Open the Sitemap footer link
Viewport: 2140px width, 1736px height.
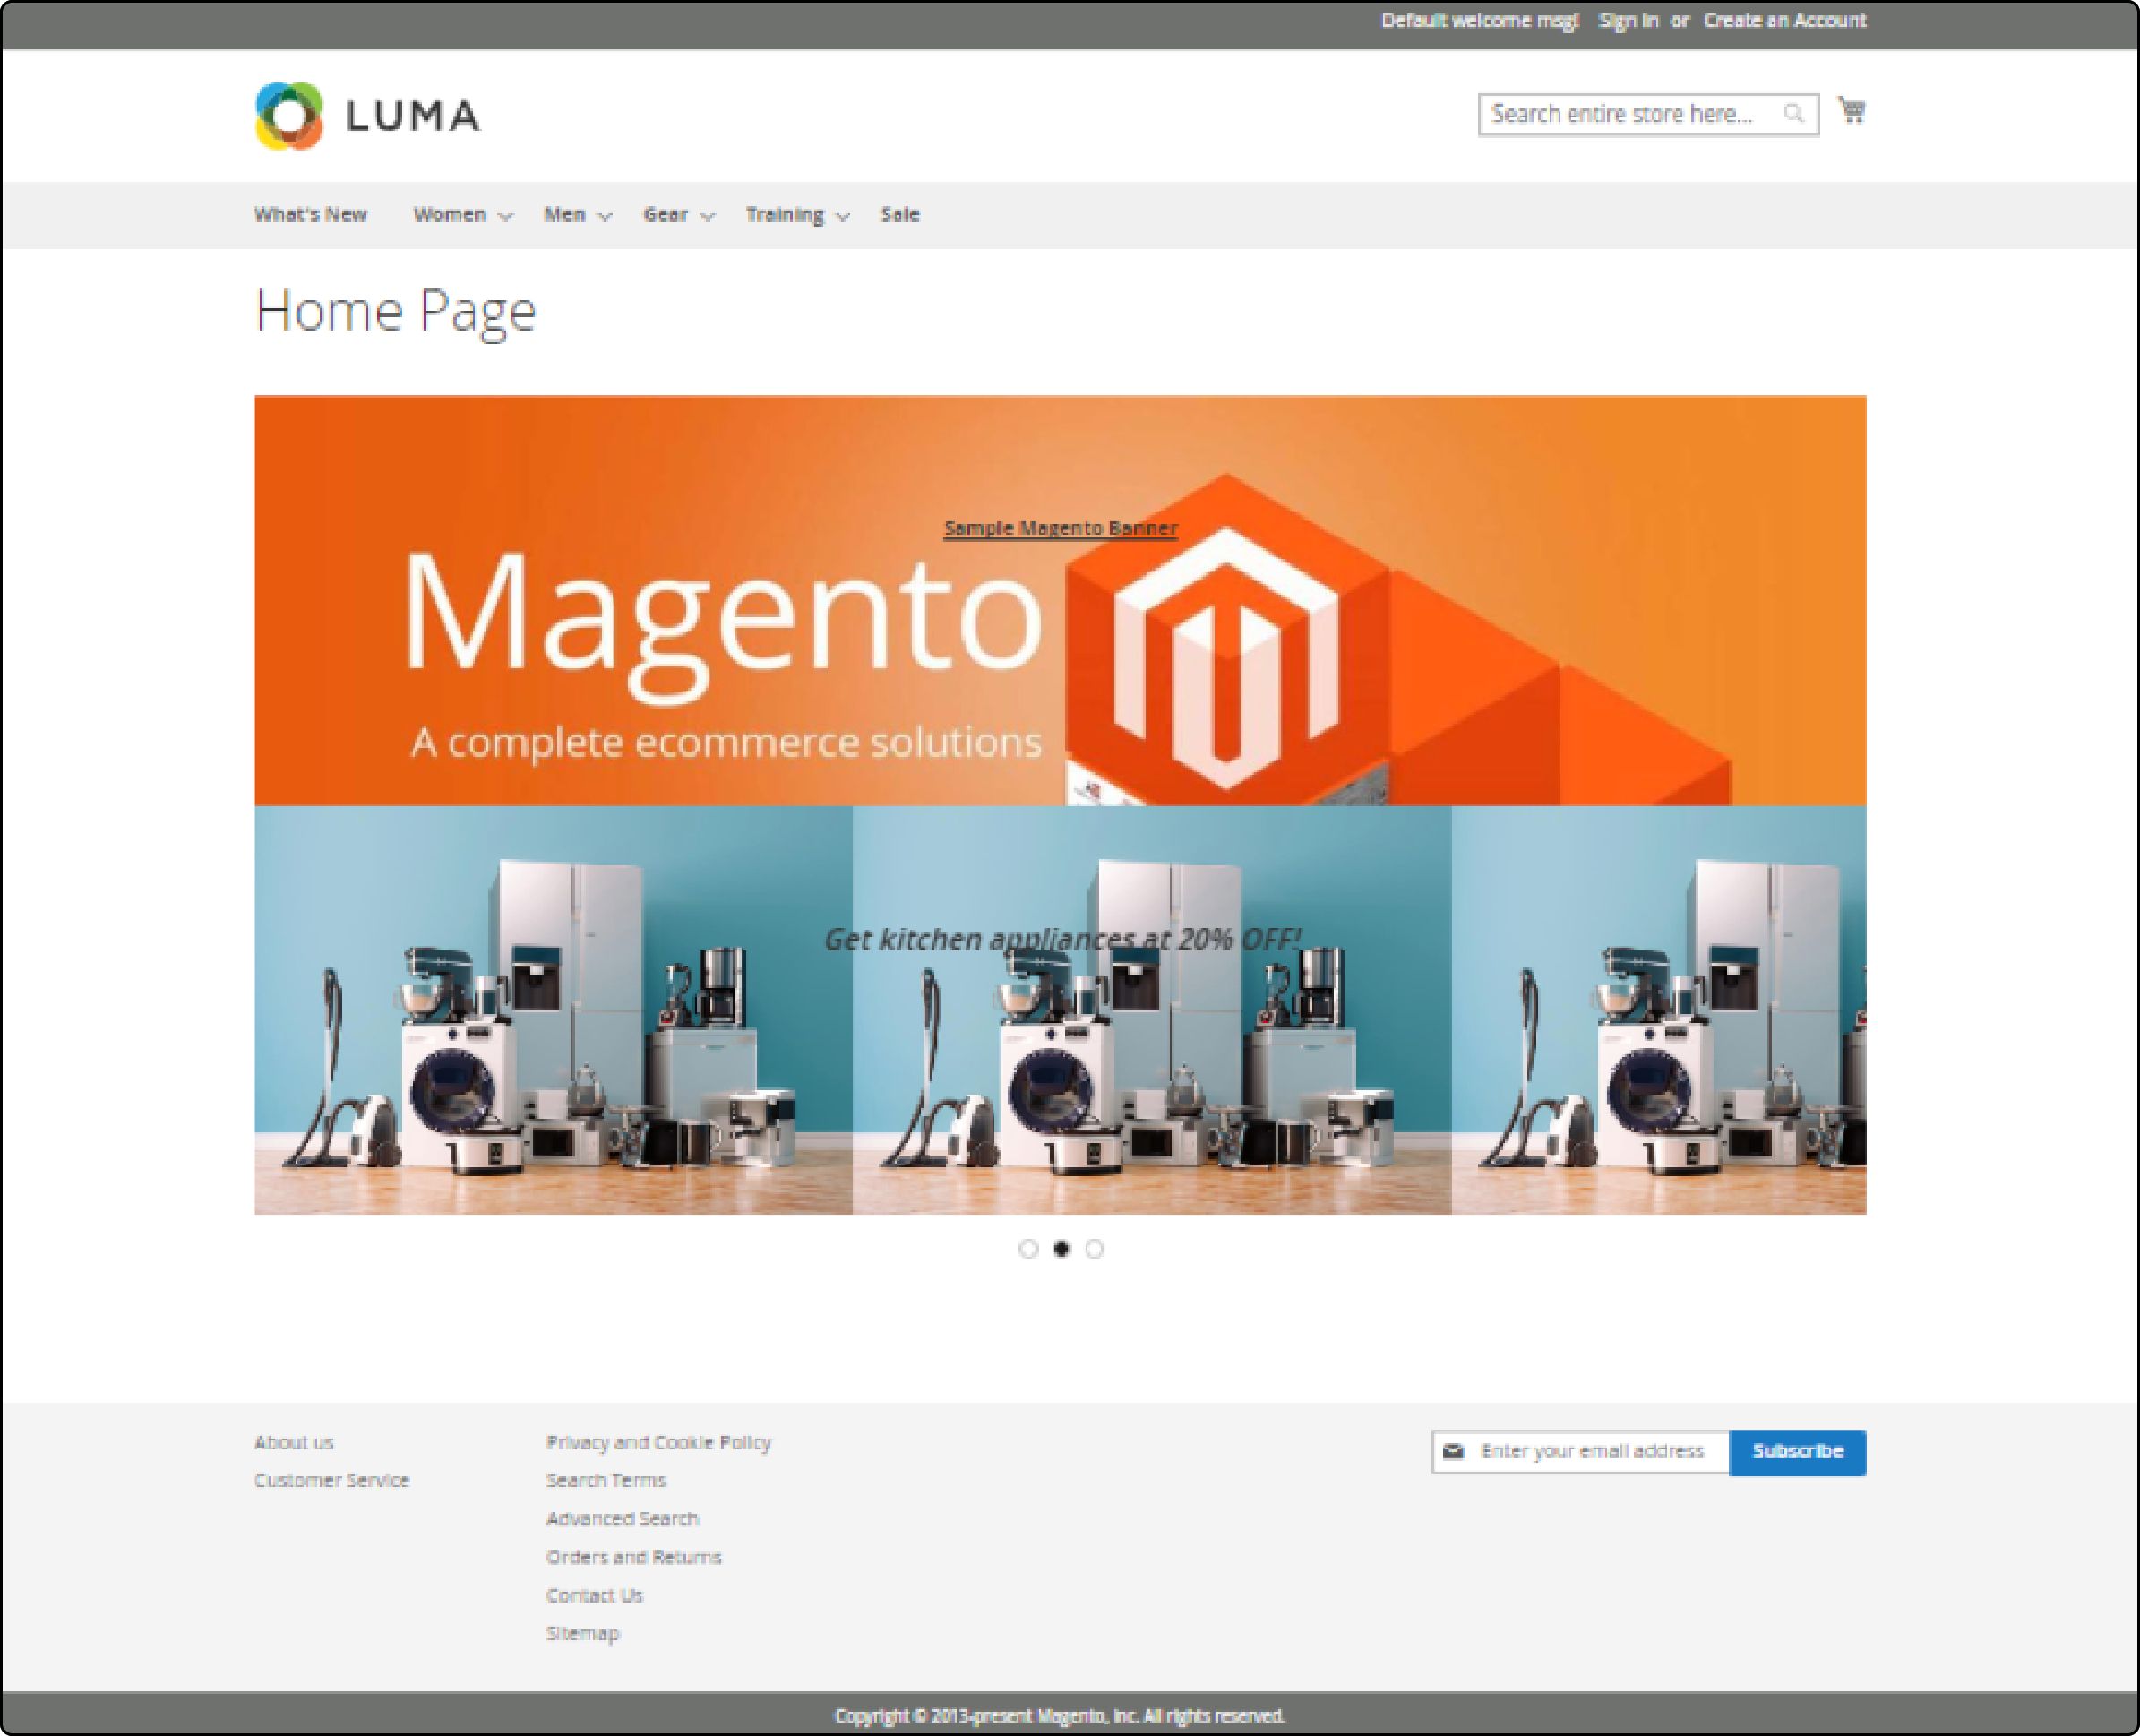pos(583,1633)
